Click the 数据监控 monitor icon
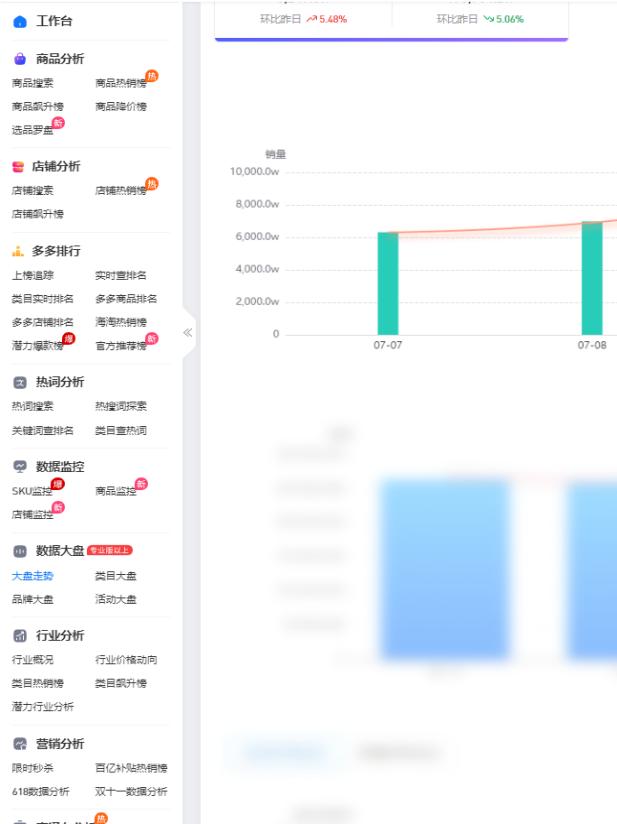The height and width of the screenshot is (824, 617). (x=20, y=467)
